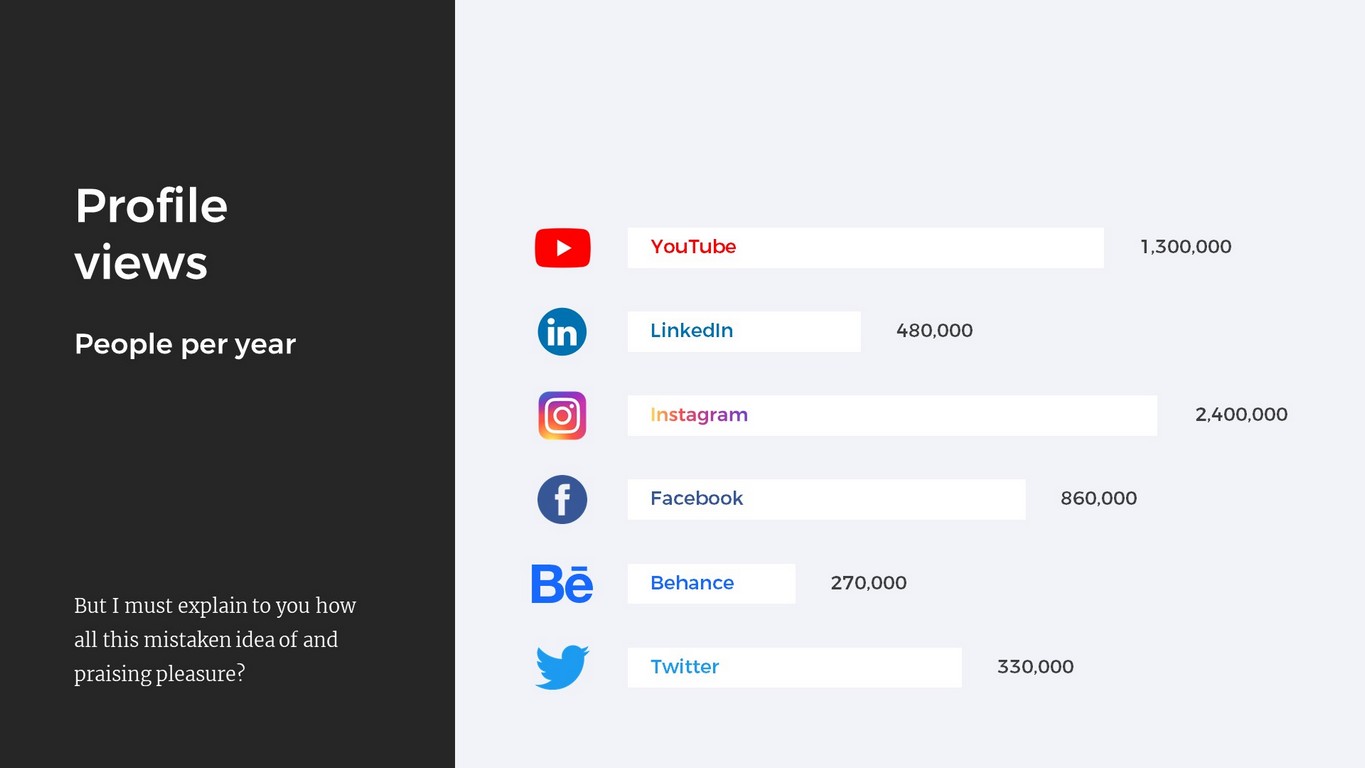Select the Facebook bar label
1365x768 pixels.
[x=696, y=498]
